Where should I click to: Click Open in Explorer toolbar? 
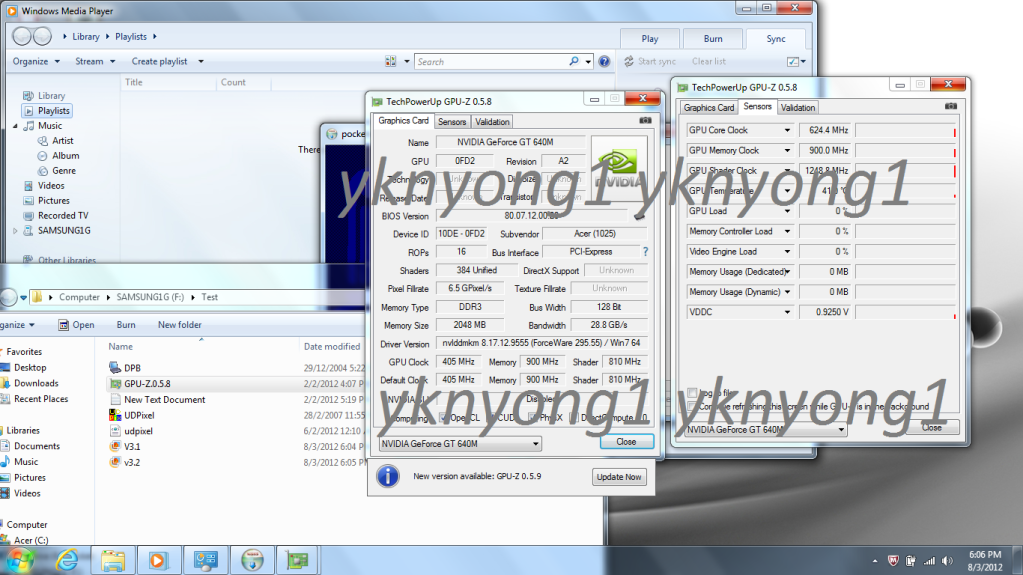(76, 325)
